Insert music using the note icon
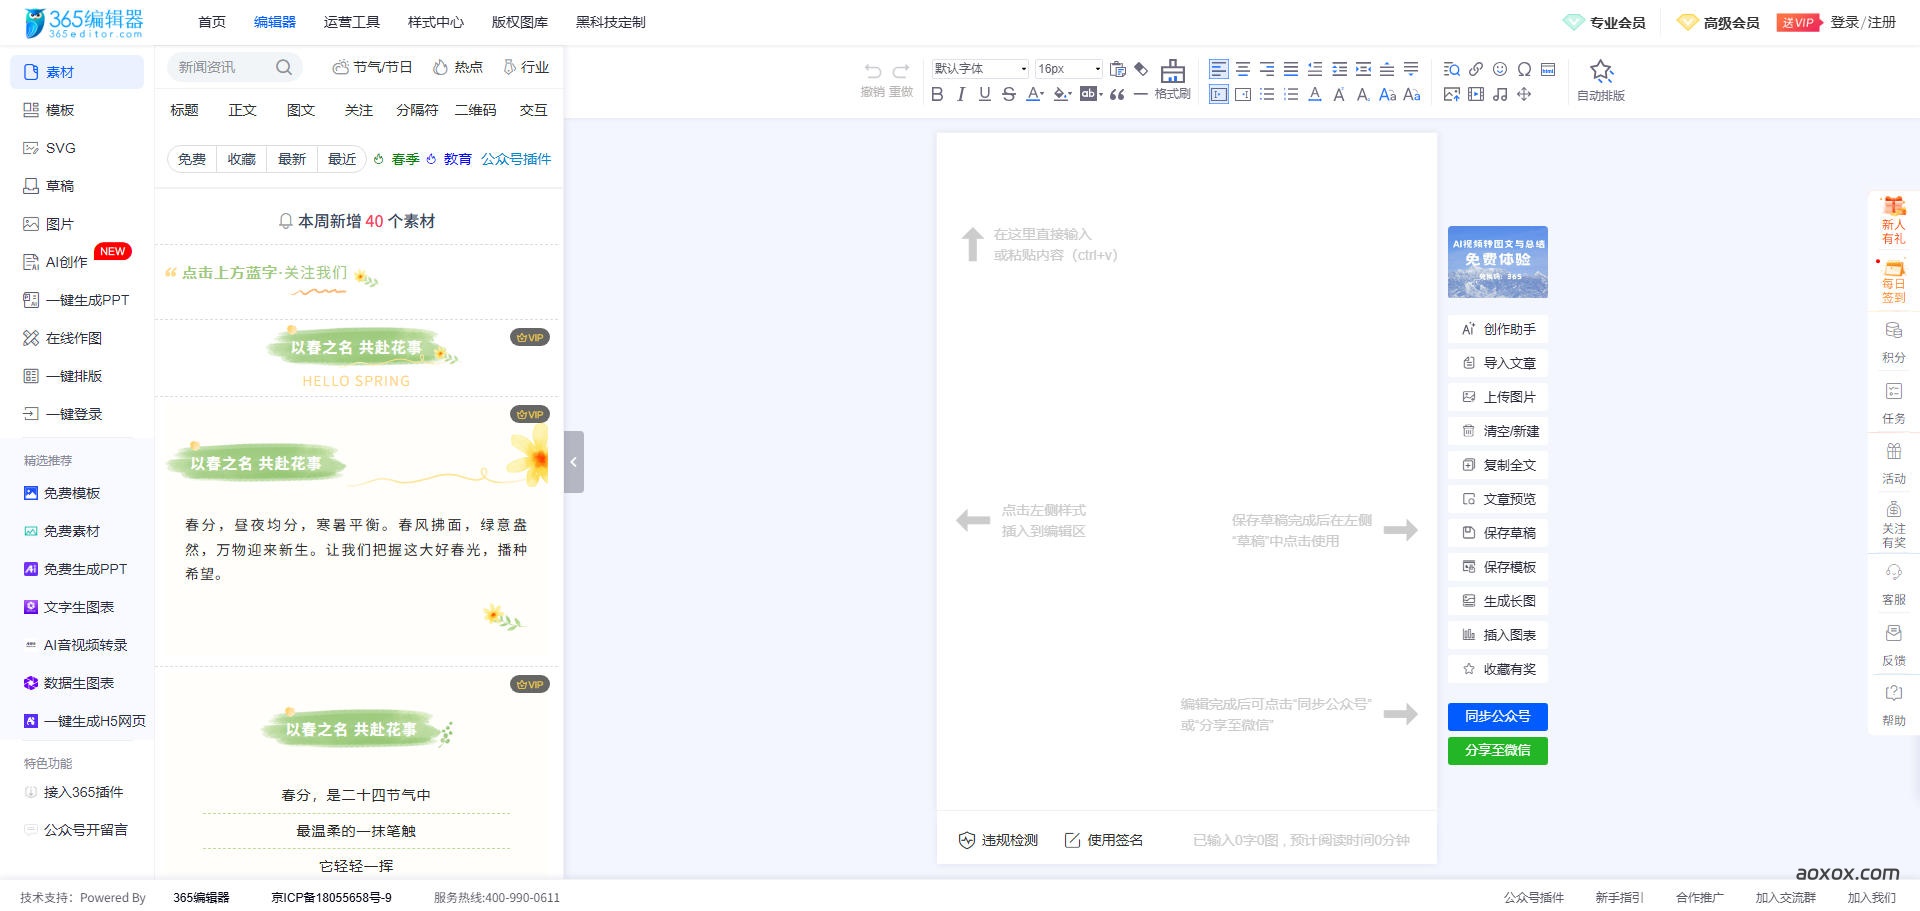Viewport: 1920px width, 911px height. point(1500,94)
